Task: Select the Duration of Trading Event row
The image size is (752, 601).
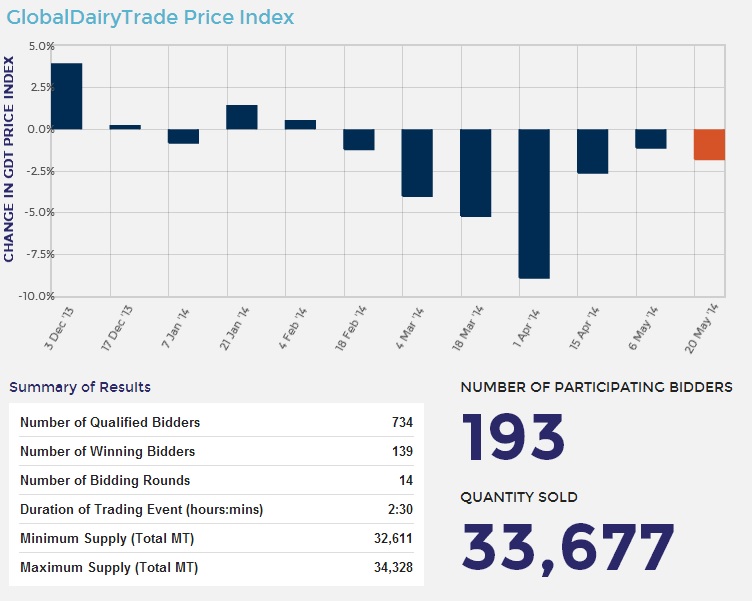Action: (216, 510)
